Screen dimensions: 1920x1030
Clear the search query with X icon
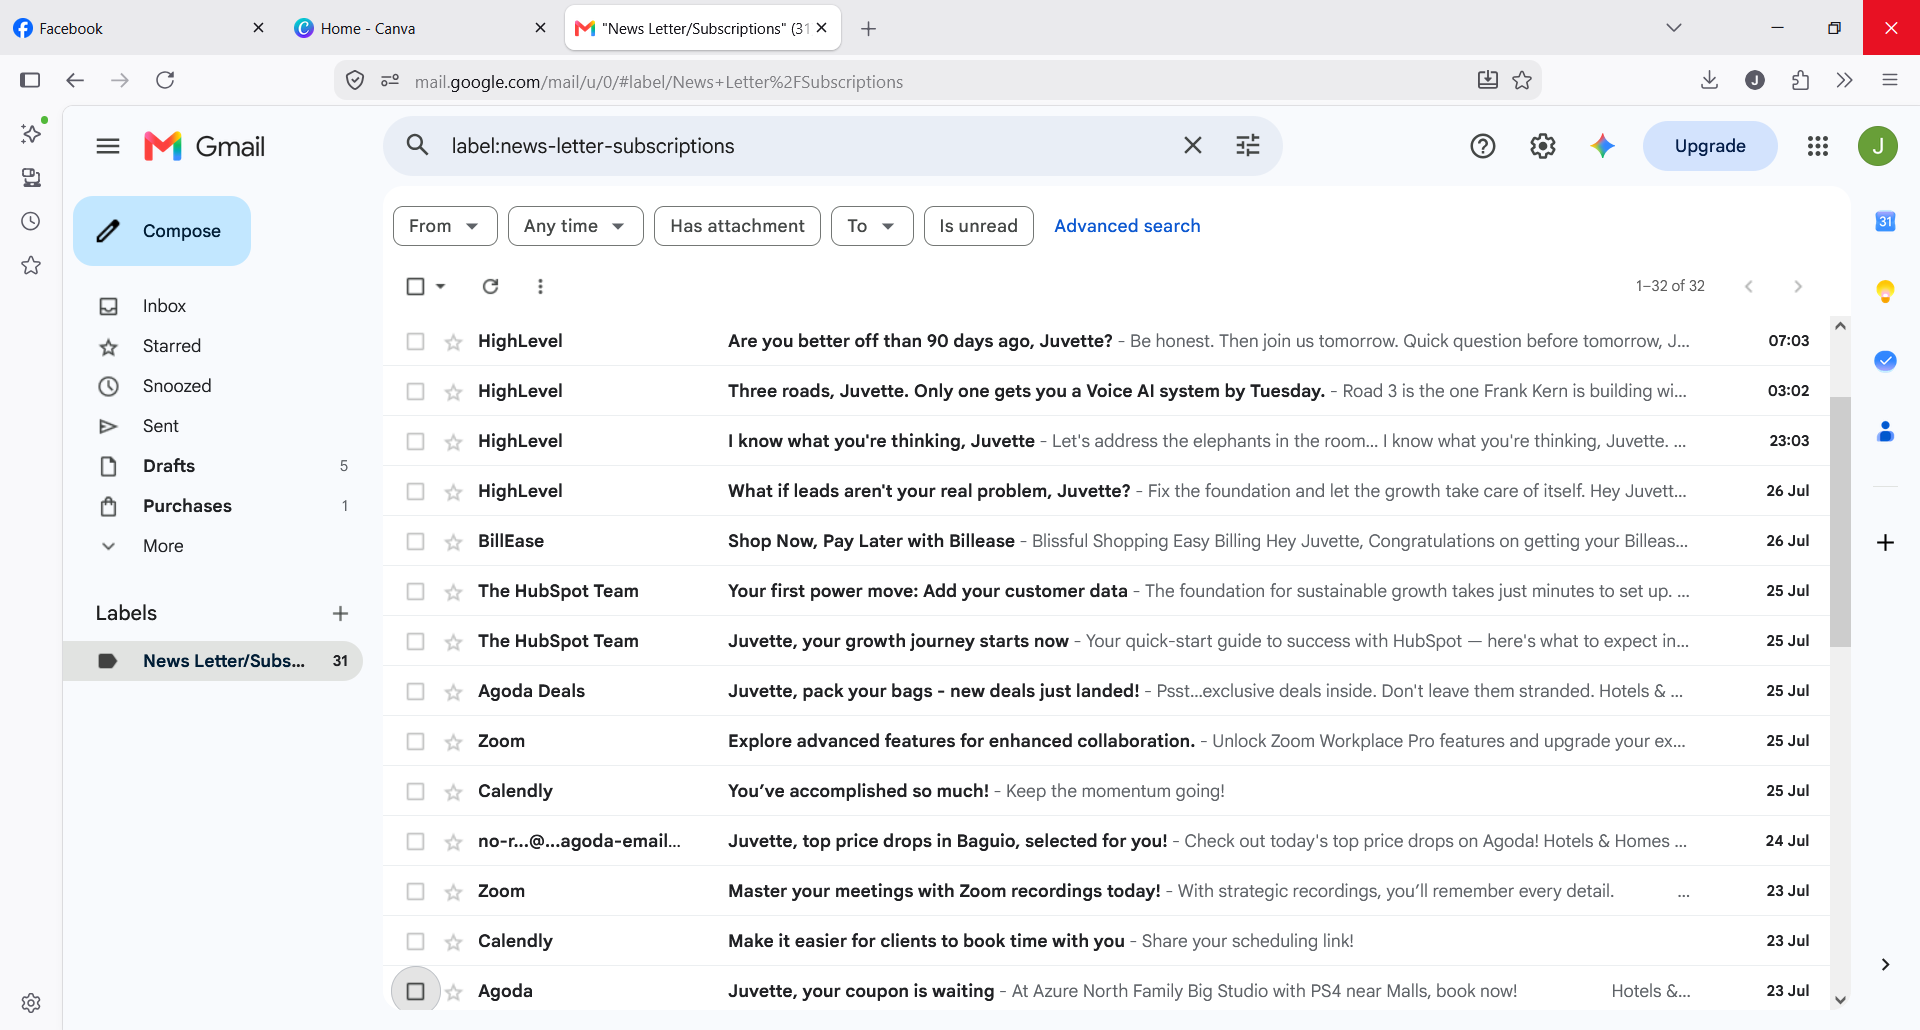click(x=1193, y=146)
